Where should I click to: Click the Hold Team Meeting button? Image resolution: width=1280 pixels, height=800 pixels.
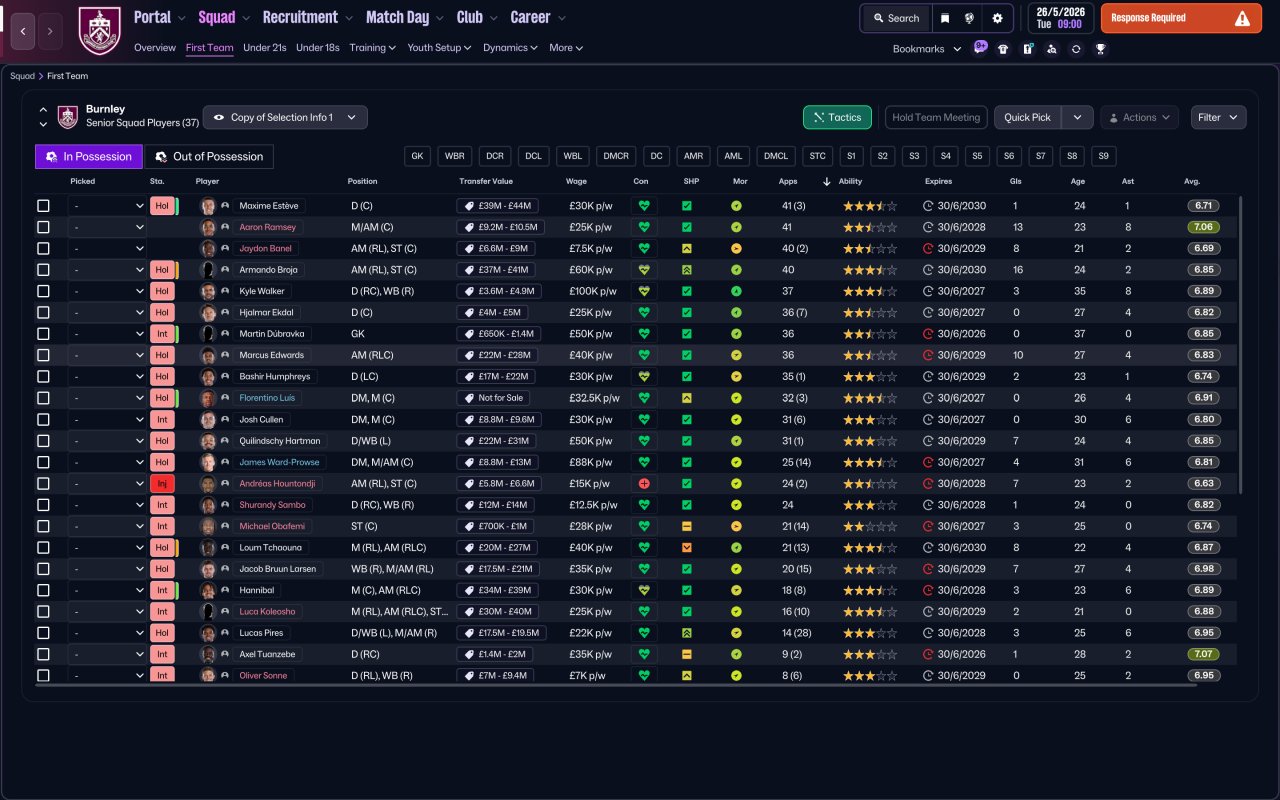tap(936, 117)
